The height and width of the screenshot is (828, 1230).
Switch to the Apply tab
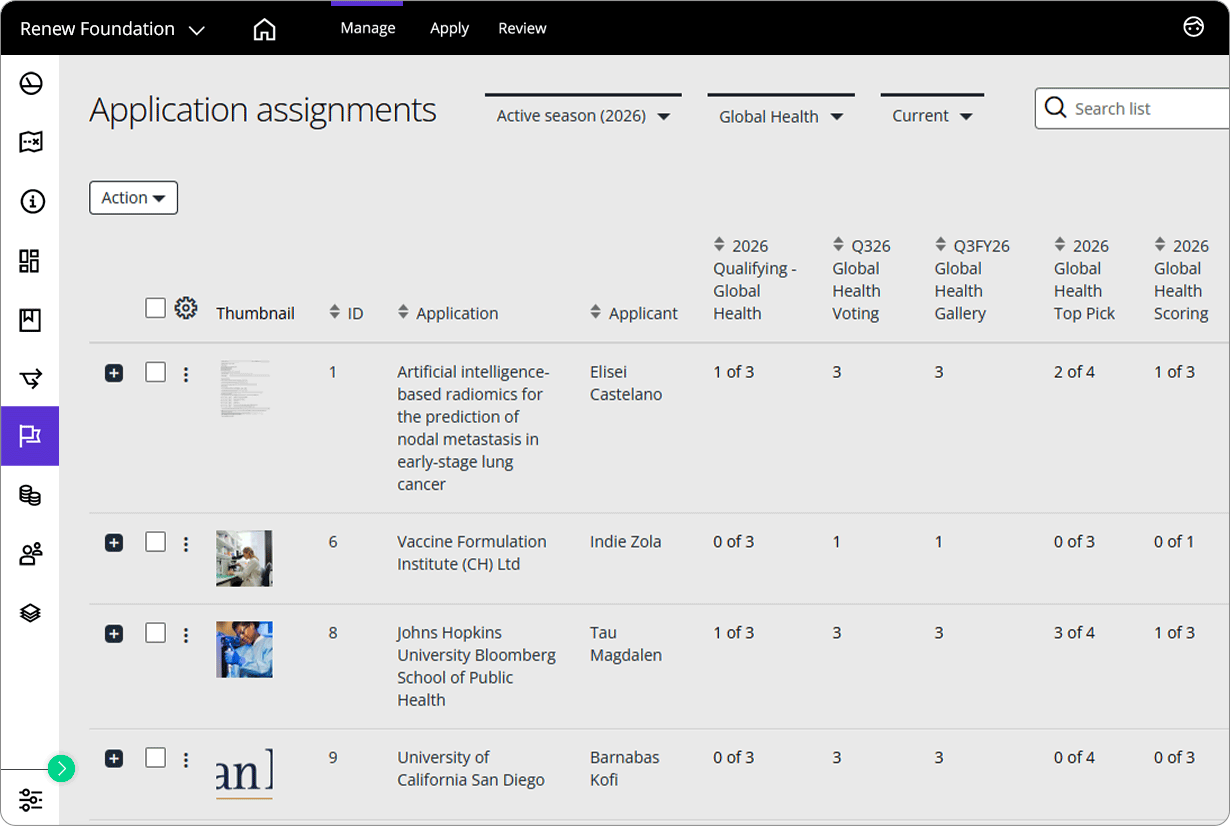coord(449,28)
